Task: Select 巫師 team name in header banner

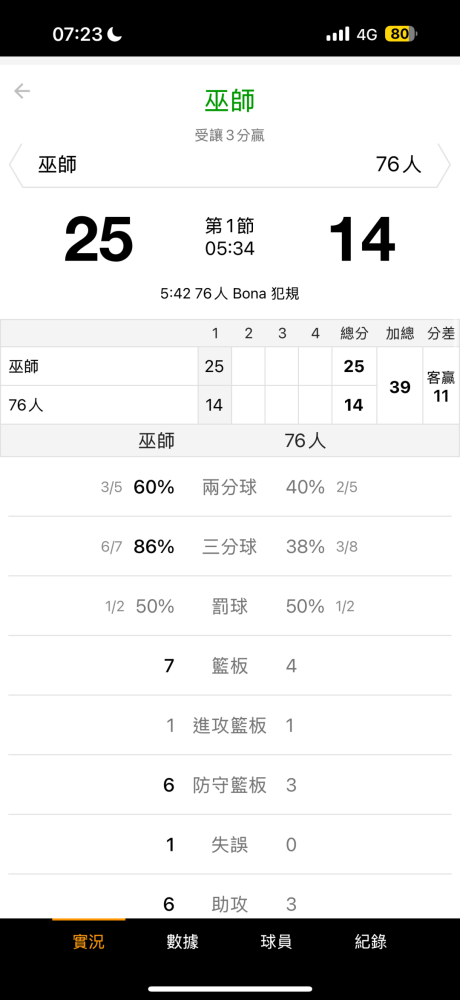Action: (57, 165)
